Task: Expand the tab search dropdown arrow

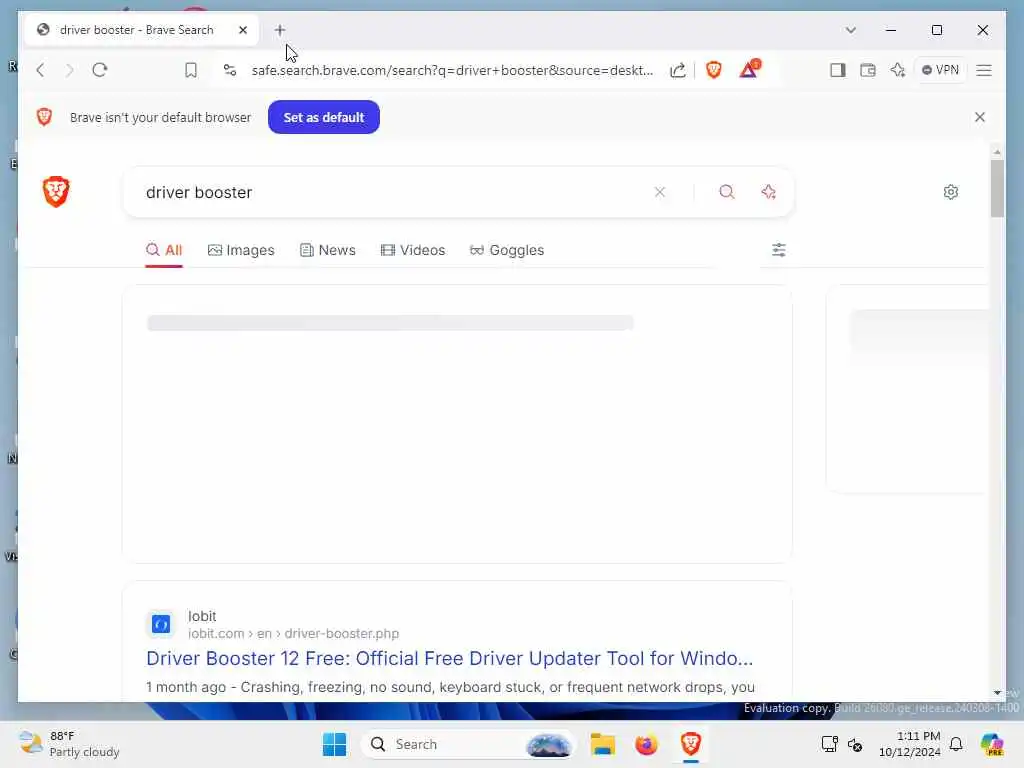Action: pos(850,30)
